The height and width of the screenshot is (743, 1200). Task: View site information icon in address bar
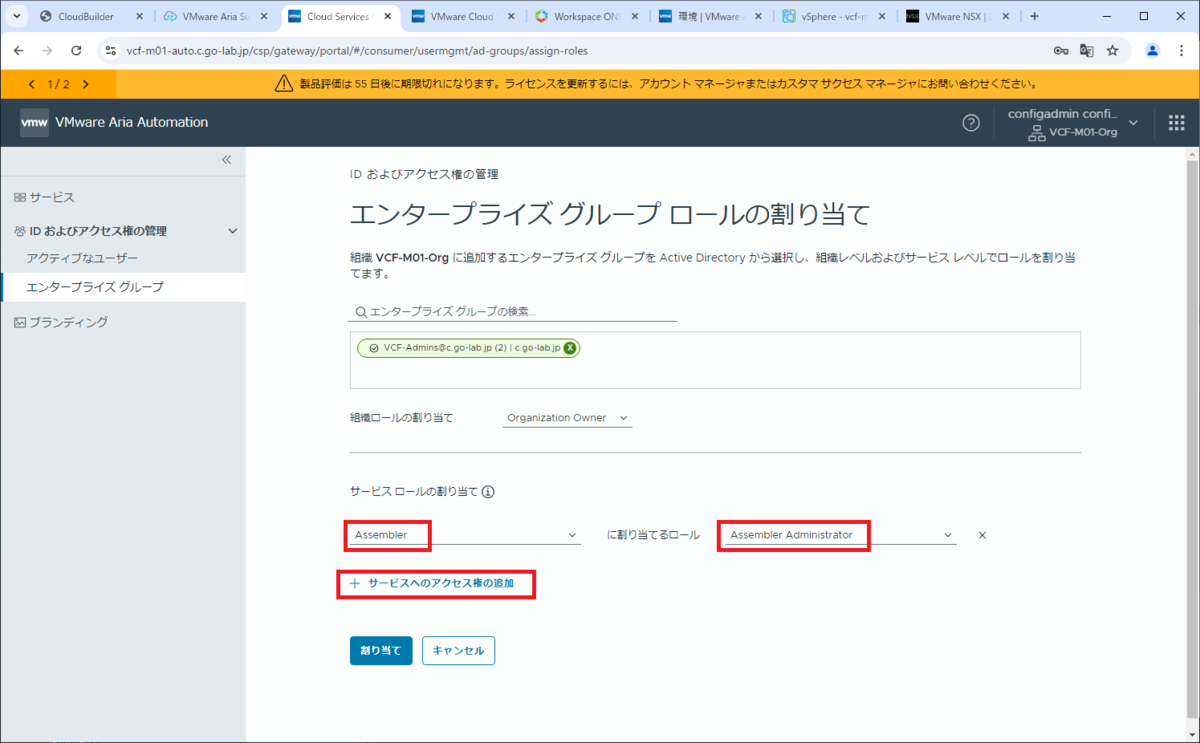(x=110, y=50)
